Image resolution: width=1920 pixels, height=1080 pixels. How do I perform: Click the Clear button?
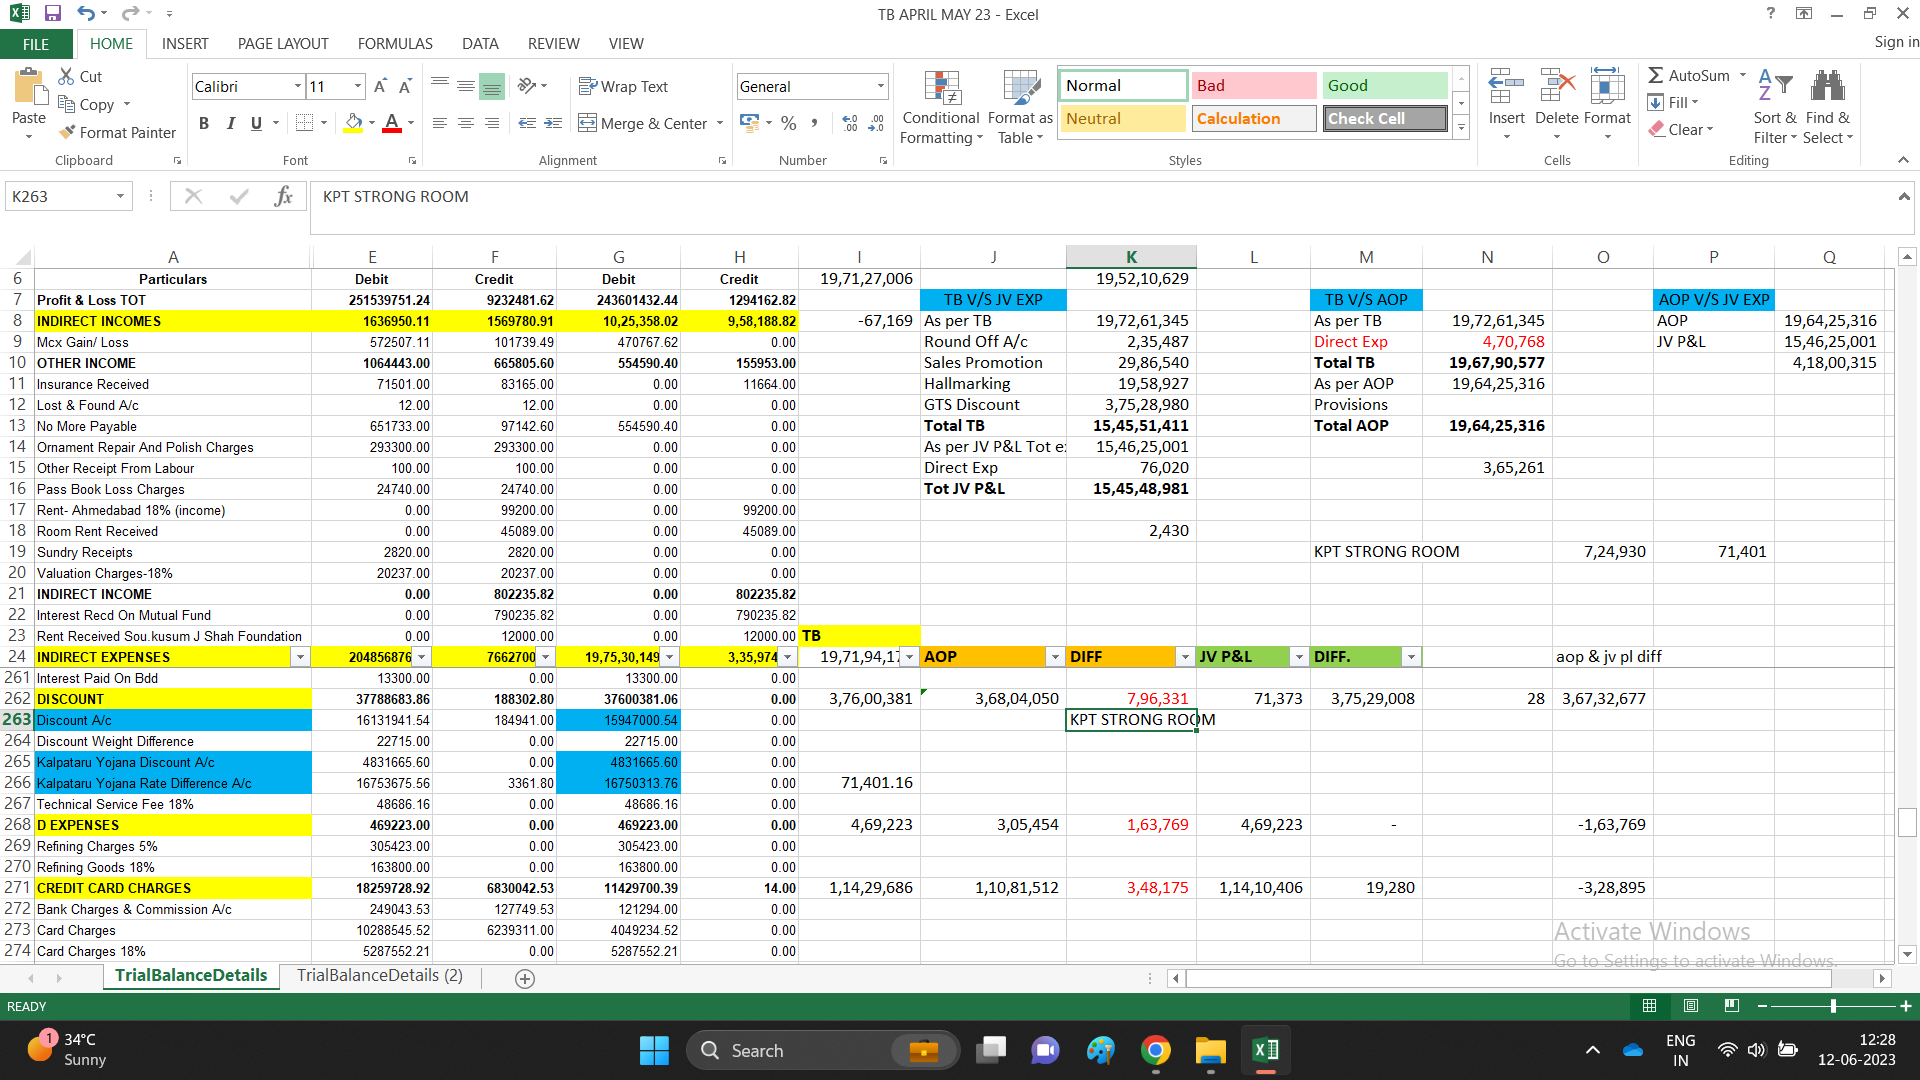click(x=1680, y=130)
